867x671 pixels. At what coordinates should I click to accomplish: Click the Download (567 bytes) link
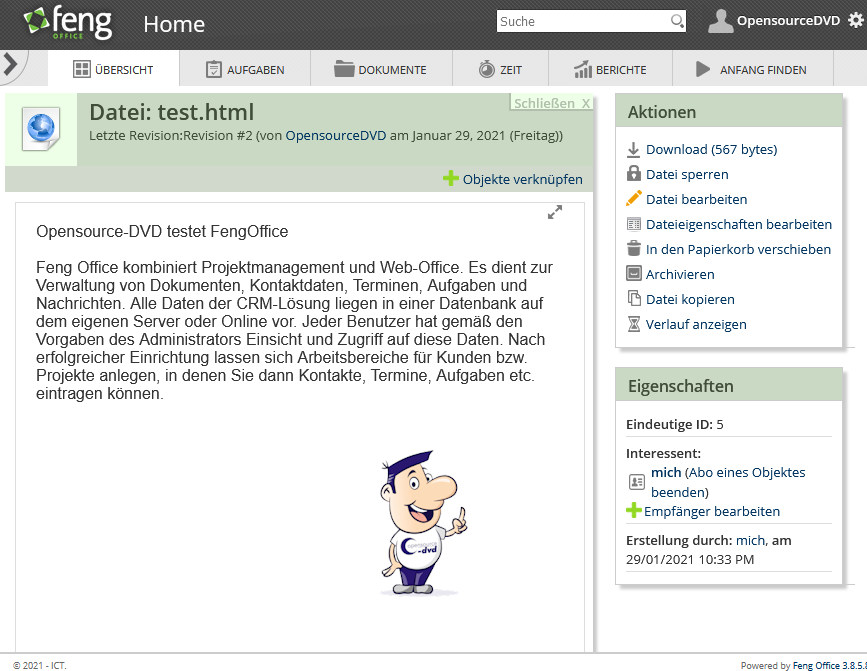click(711, 150)
